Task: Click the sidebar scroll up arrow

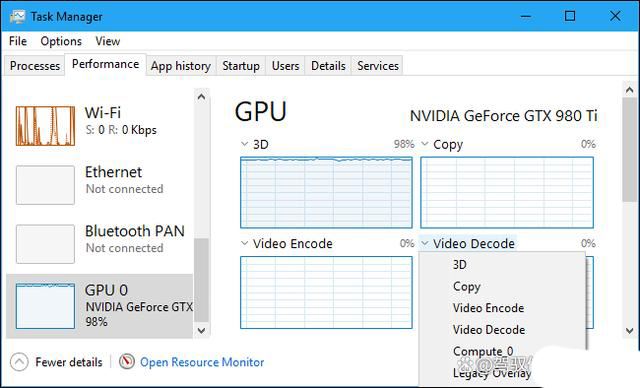Action: [x=201, y=97]
